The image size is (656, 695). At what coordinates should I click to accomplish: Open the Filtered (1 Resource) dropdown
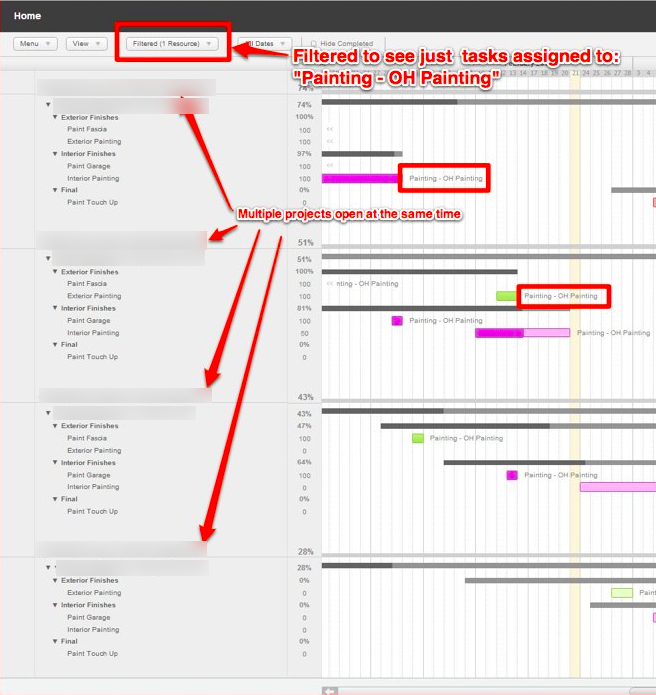click(x=172, y=43)
